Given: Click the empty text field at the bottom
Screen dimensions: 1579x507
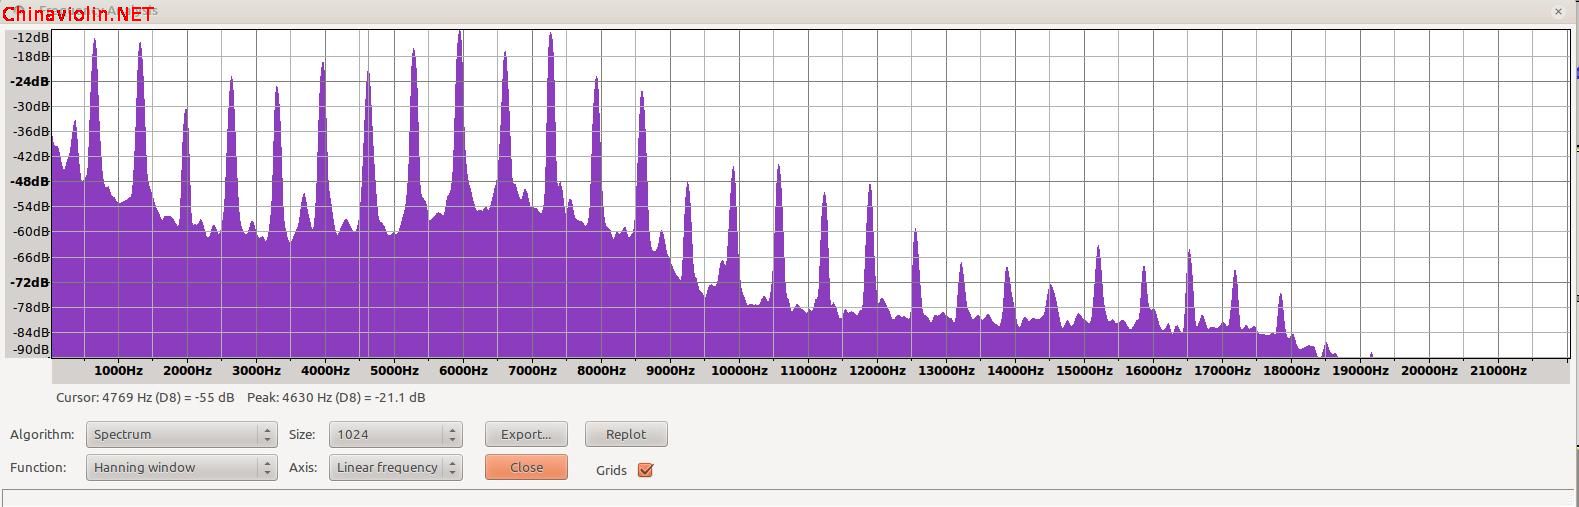Looking at the screenshot, I should click(x=789, y=498).
